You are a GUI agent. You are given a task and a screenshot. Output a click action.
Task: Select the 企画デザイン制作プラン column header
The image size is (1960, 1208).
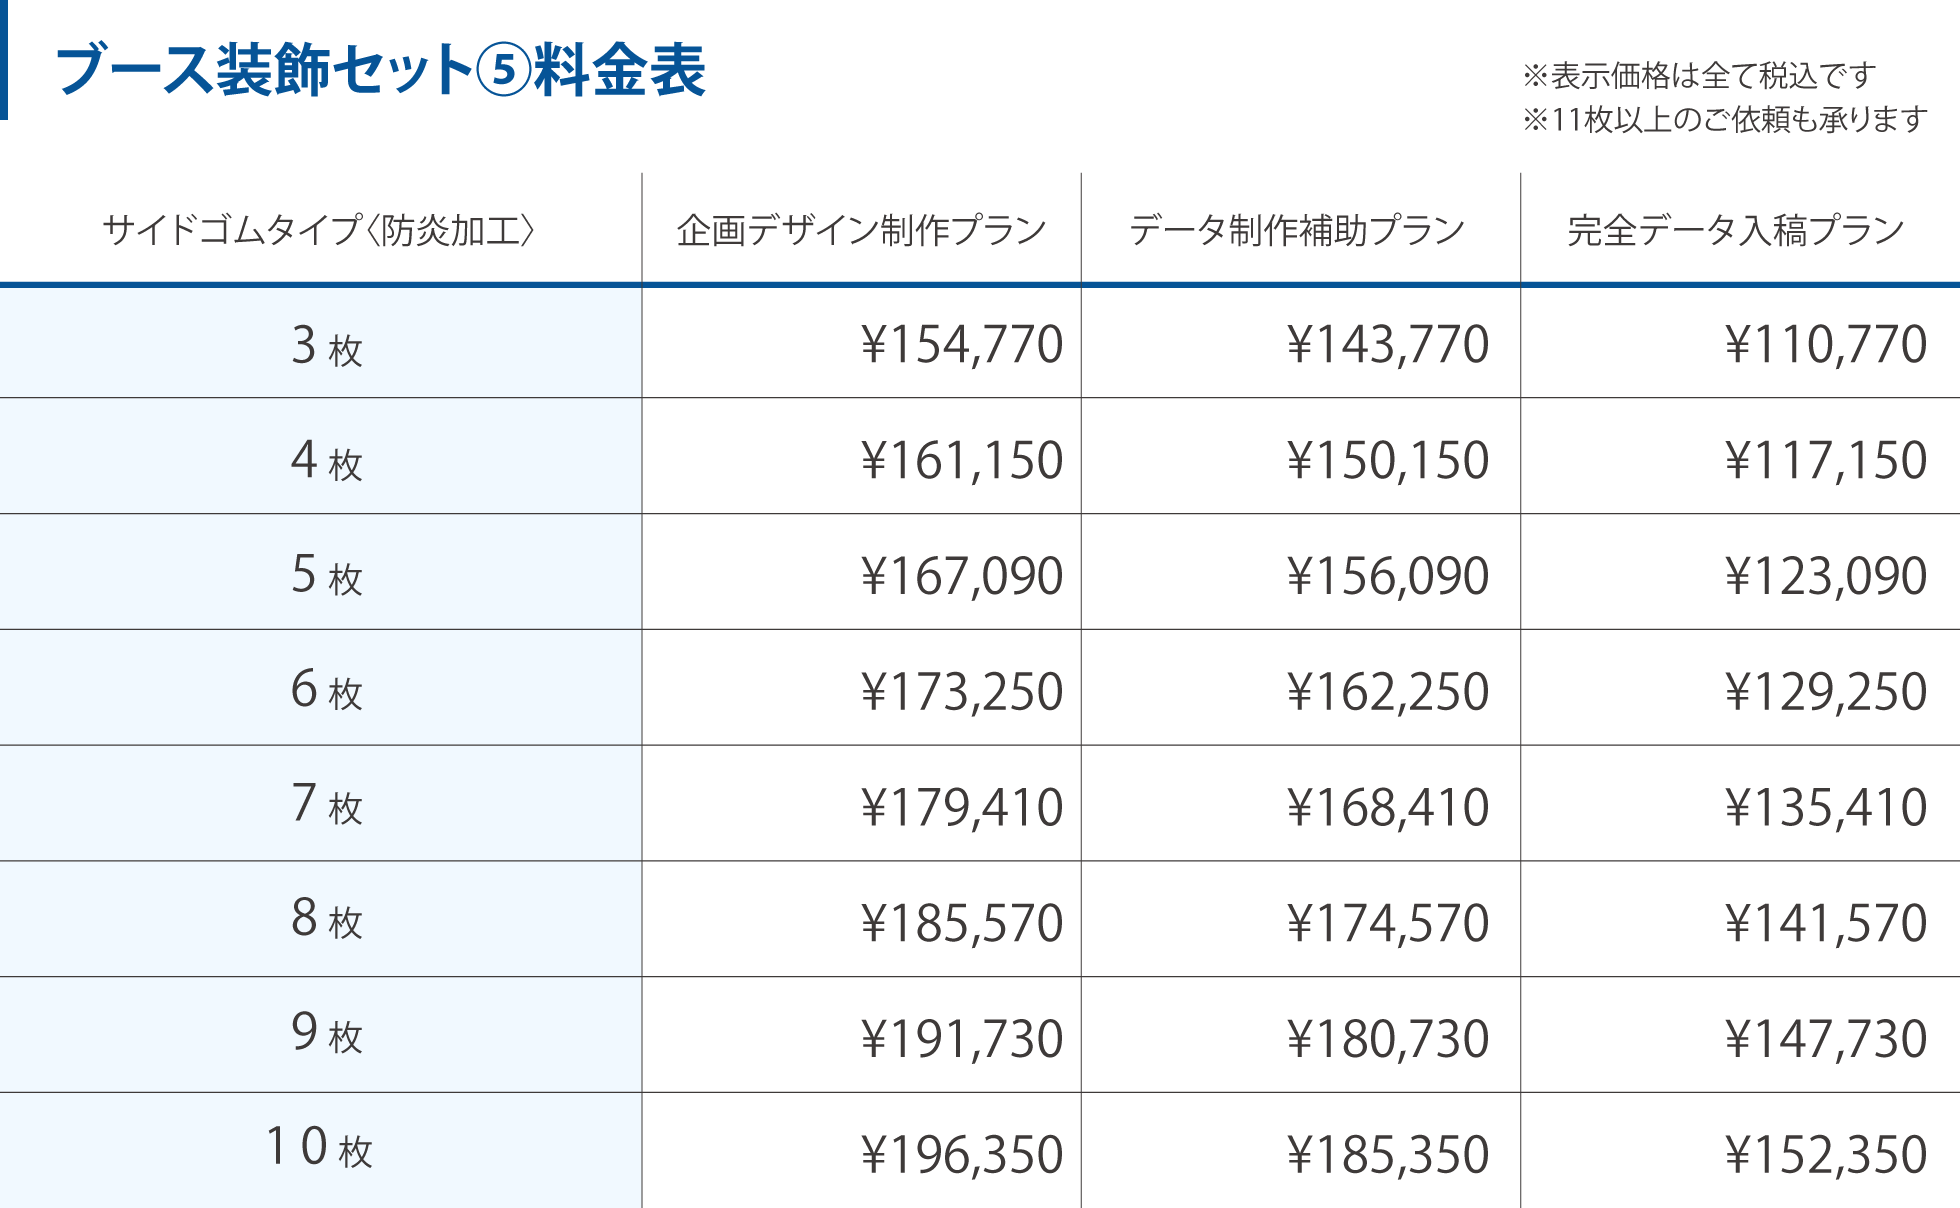[x=861, y=230]
